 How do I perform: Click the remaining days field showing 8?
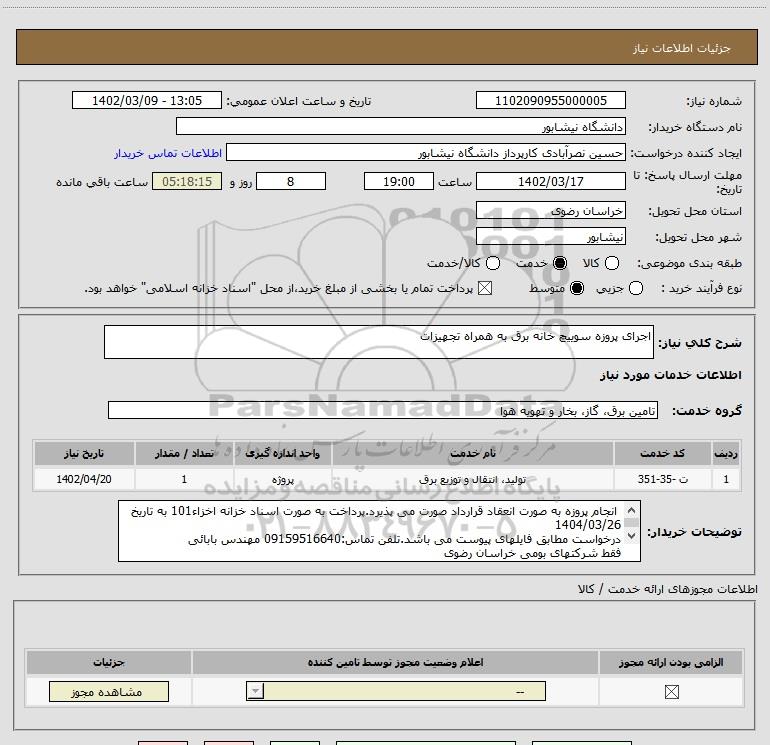pyautogui.click(x=291, y=181)
